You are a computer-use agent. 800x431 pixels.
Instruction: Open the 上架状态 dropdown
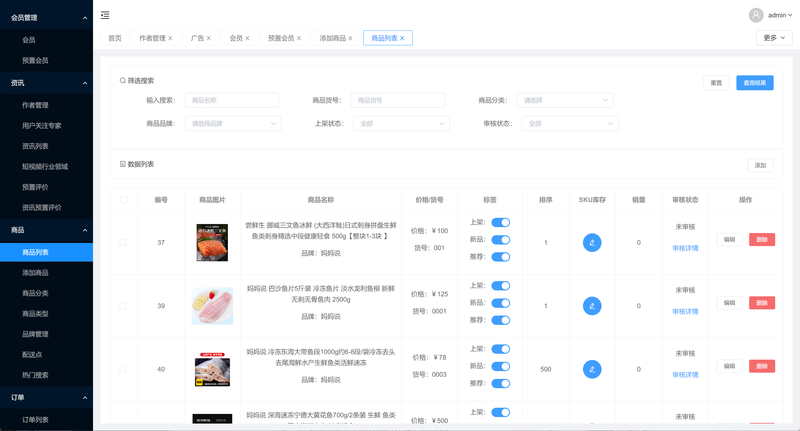pyautogui.click(x=402, y=123)
